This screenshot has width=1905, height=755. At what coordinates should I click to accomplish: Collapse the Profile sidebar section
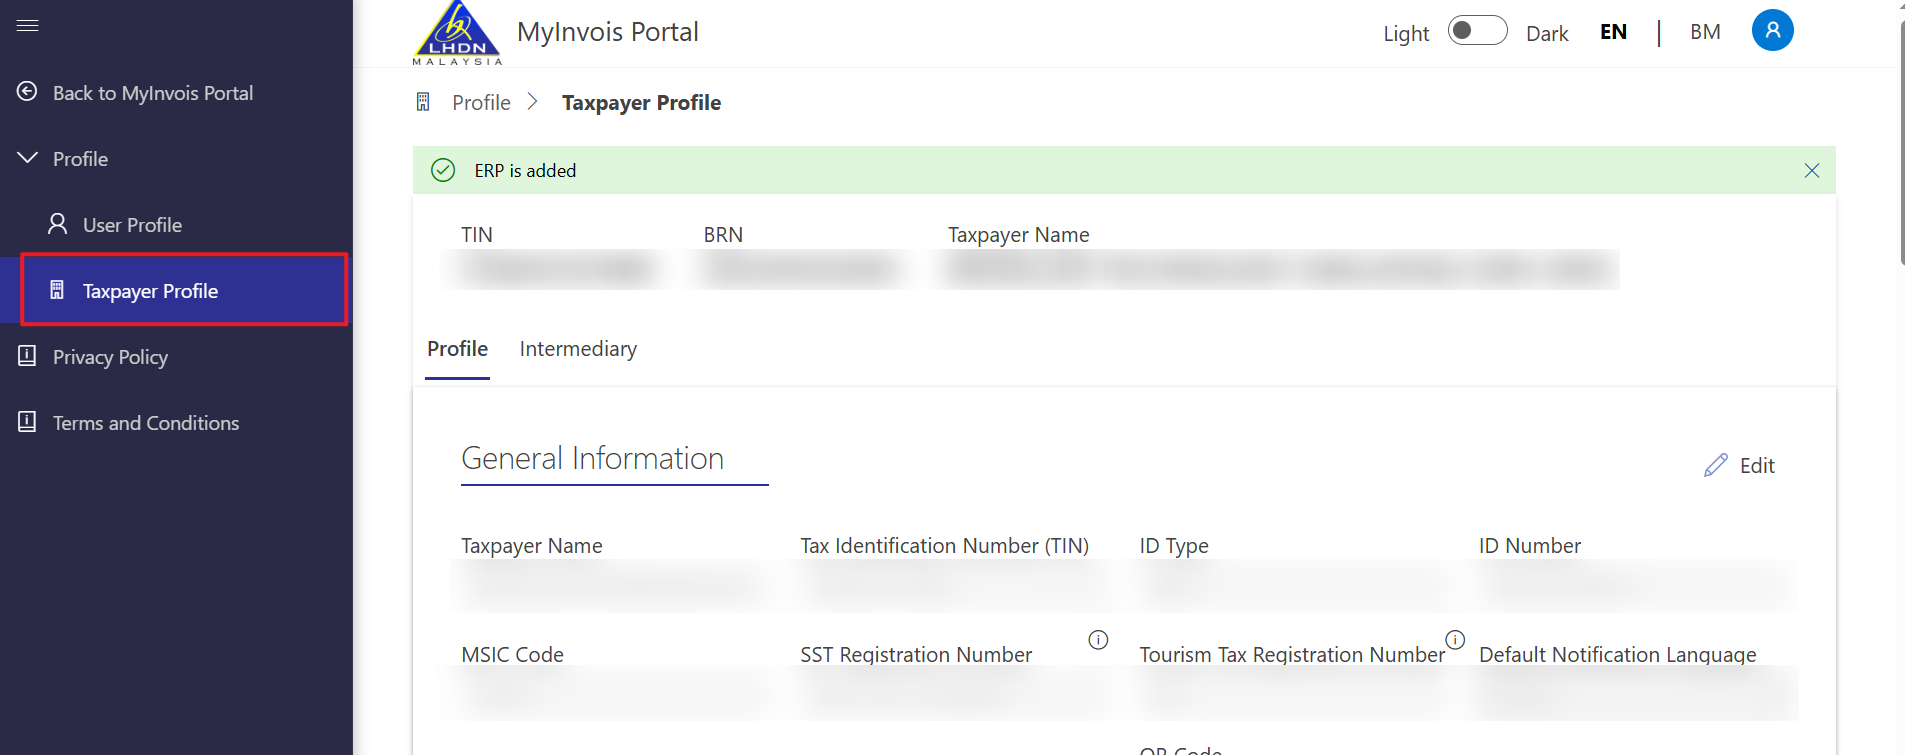28,158
